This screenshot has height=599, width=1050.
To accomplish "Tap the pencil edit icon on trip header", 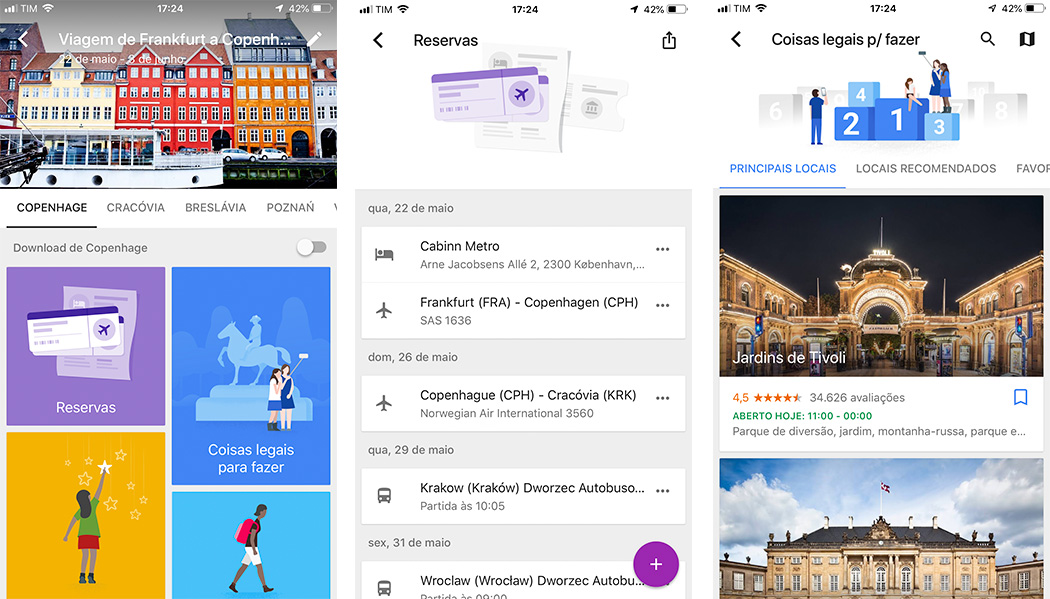I will (314, 39).
